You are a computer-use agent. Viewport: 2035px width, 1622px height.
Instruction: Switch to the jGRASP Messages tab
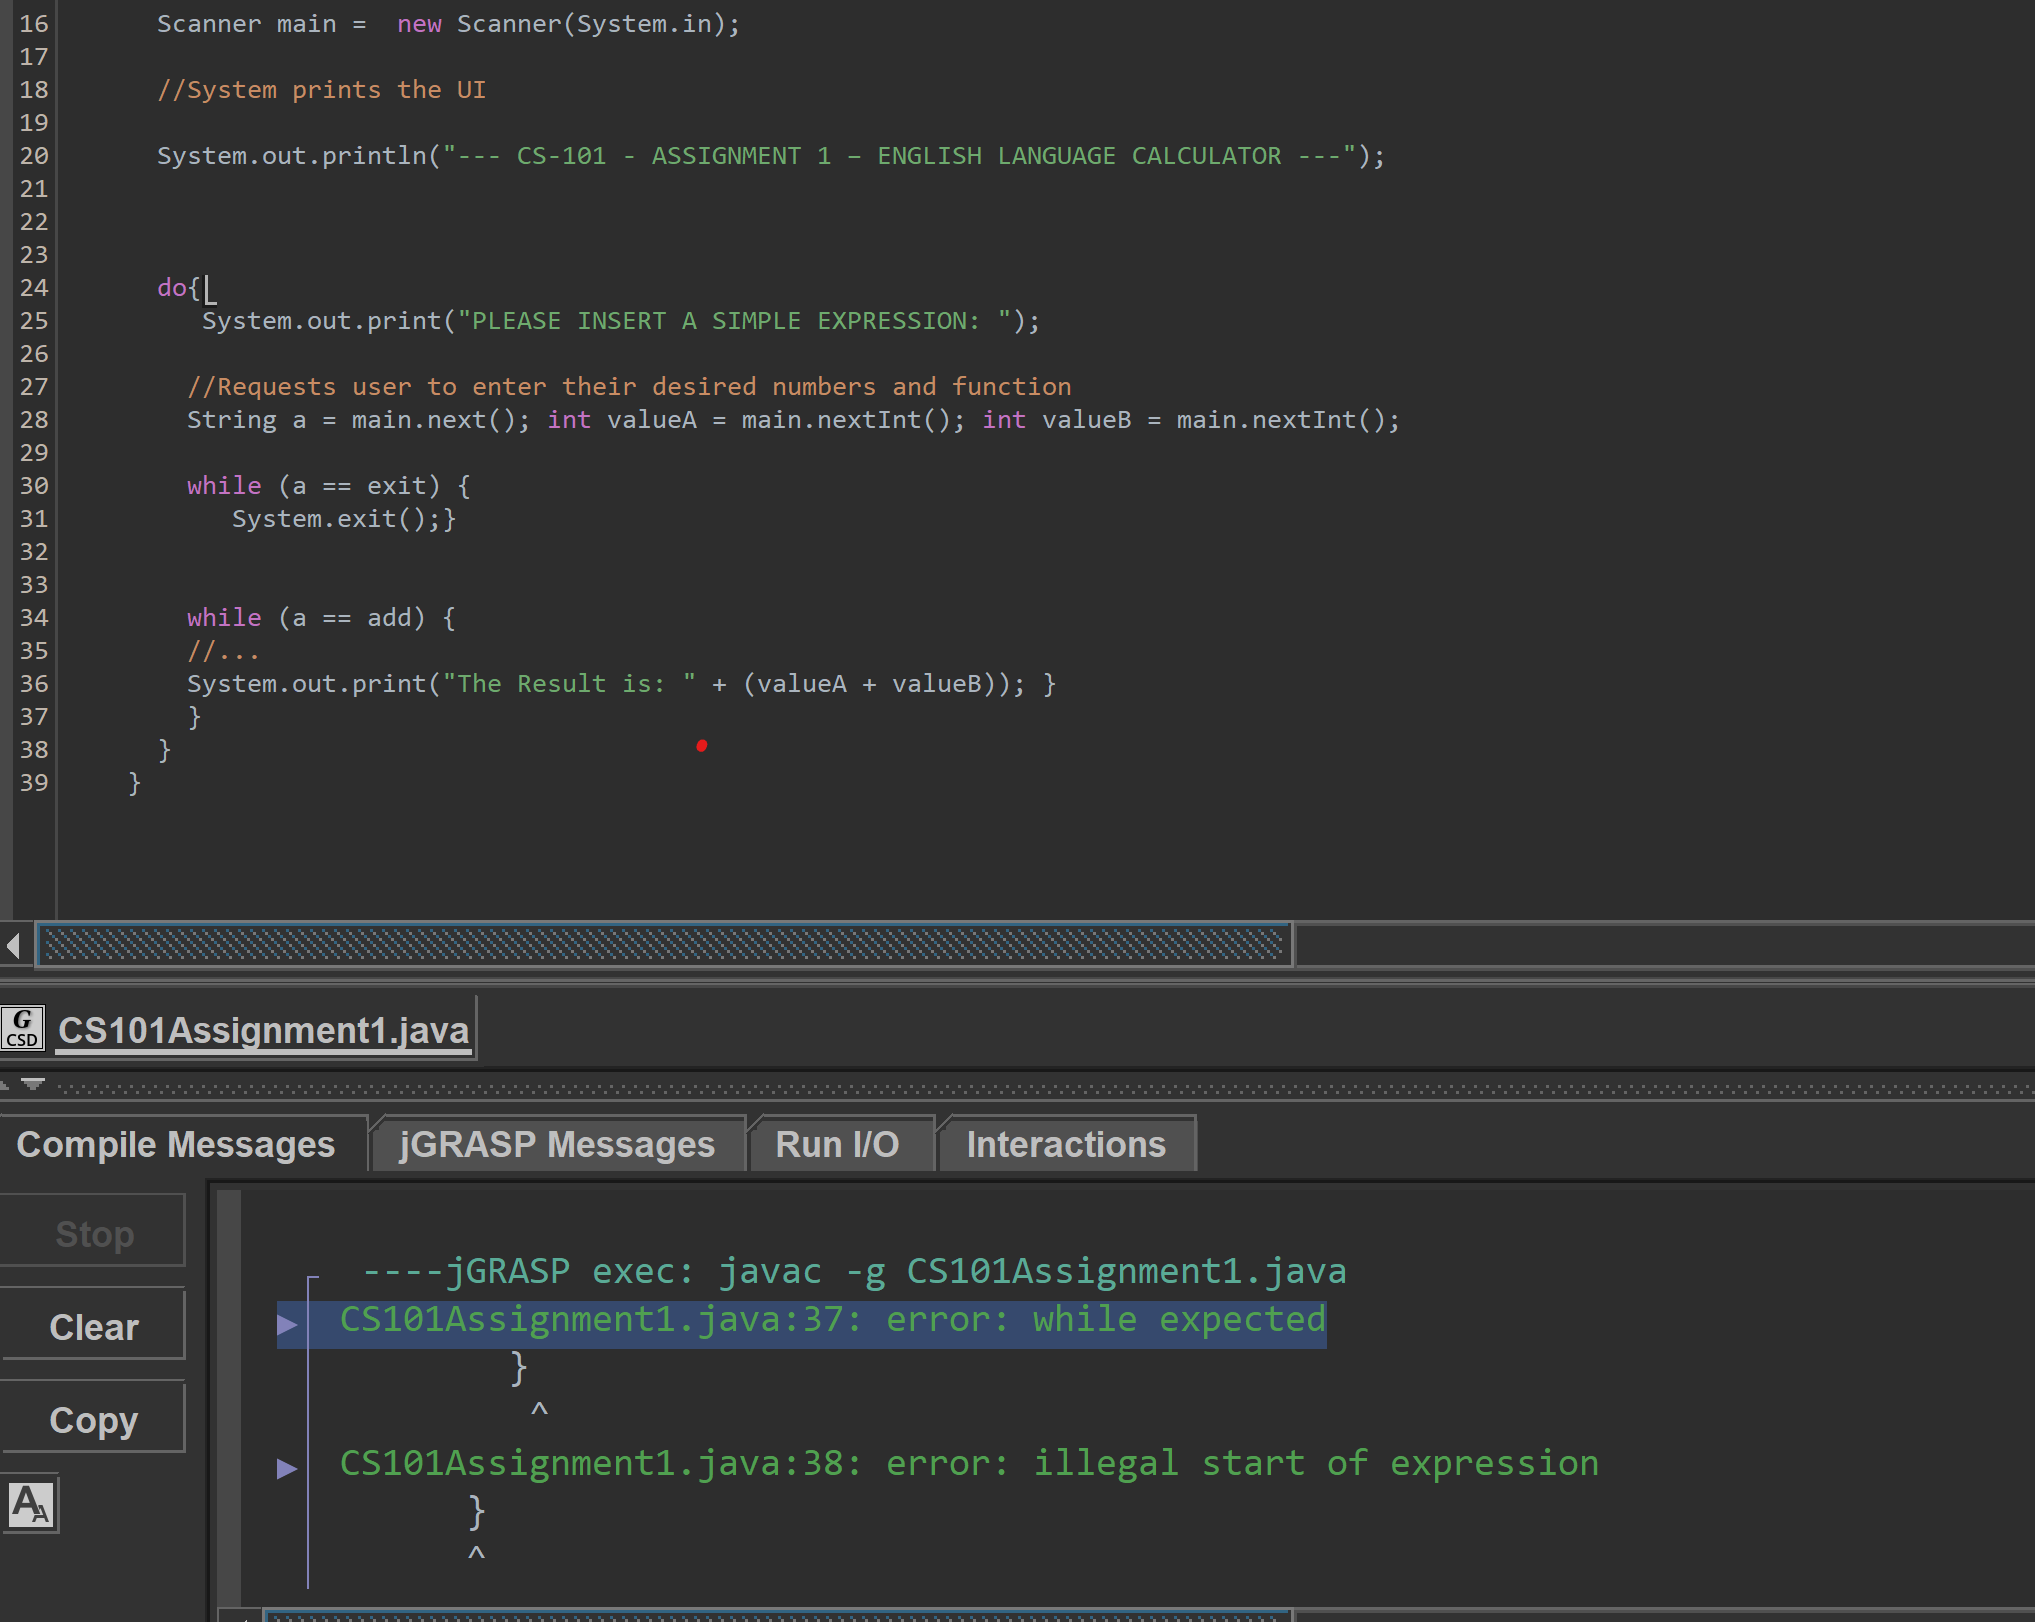click(556, 1143)
